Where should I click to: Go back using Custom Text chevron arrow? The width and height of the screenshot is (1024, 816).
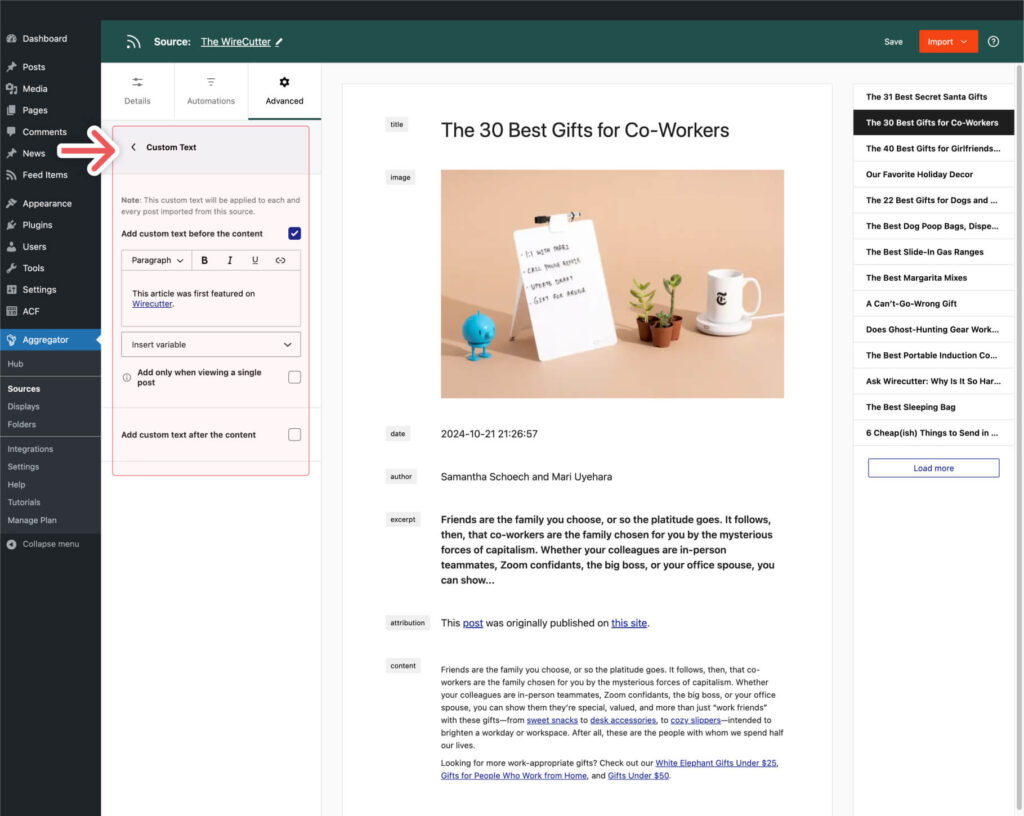[x=133, y=148]
